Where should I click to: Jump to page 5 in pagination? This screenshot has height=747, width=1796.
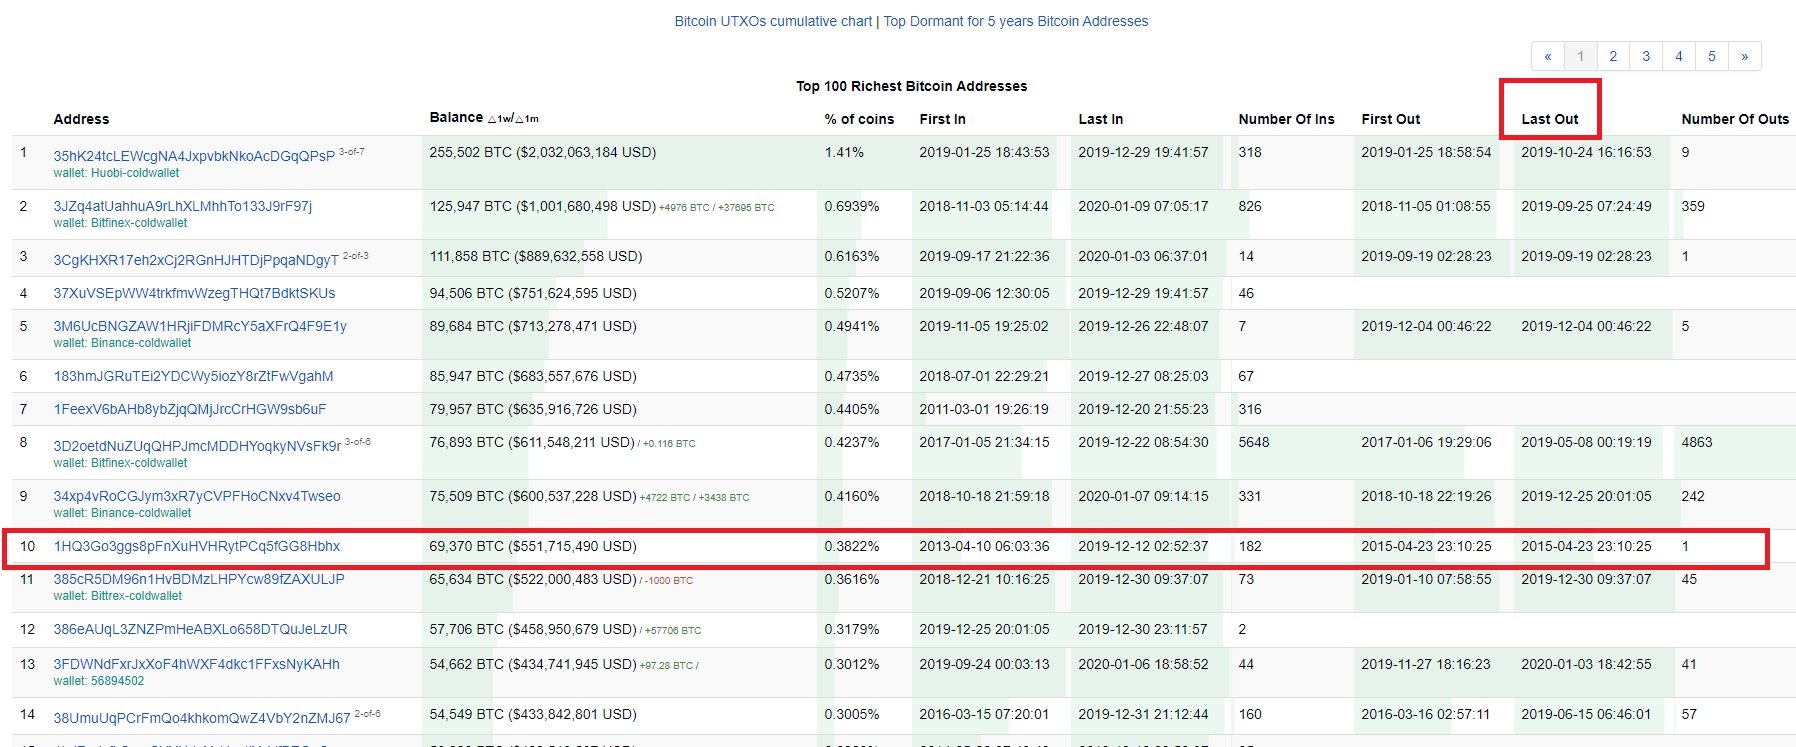1711,56
